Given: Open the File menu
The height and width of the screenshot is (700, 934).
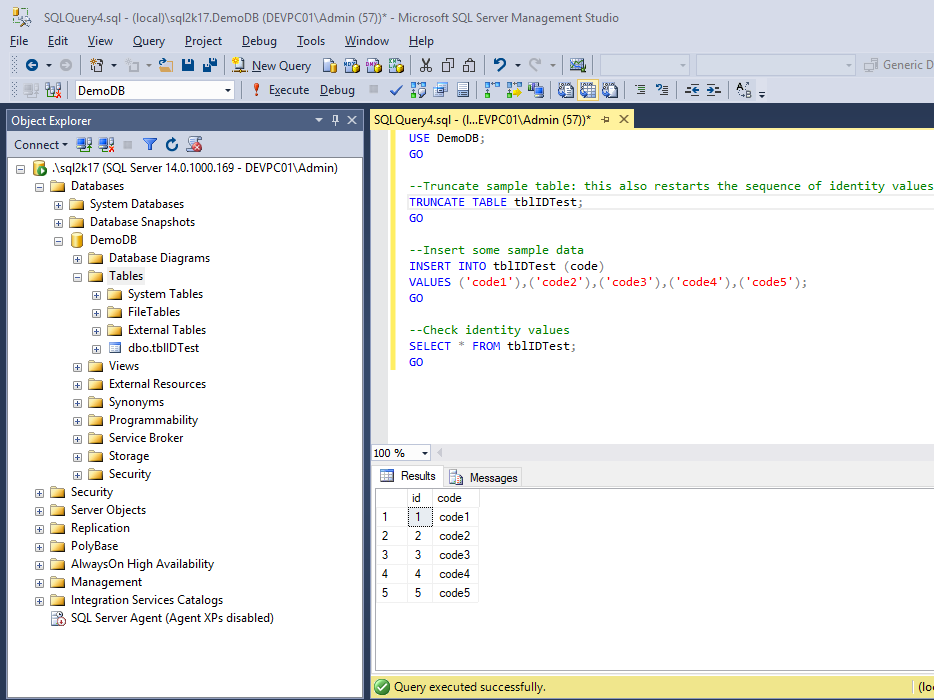Looking at the screenshot, I should [x=19, y=41].
